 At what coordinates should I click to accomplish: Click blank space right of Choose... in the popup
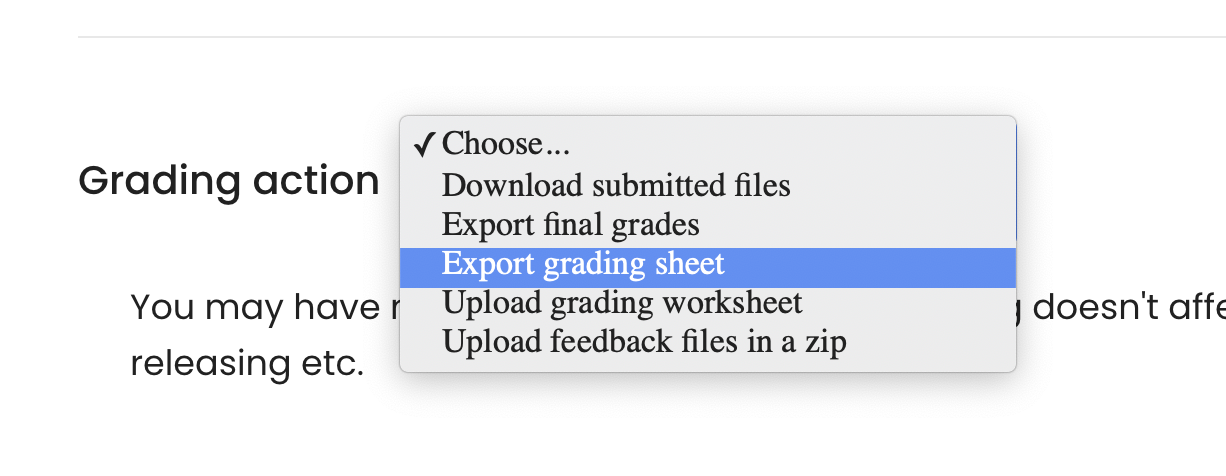(x=790, y=144)
